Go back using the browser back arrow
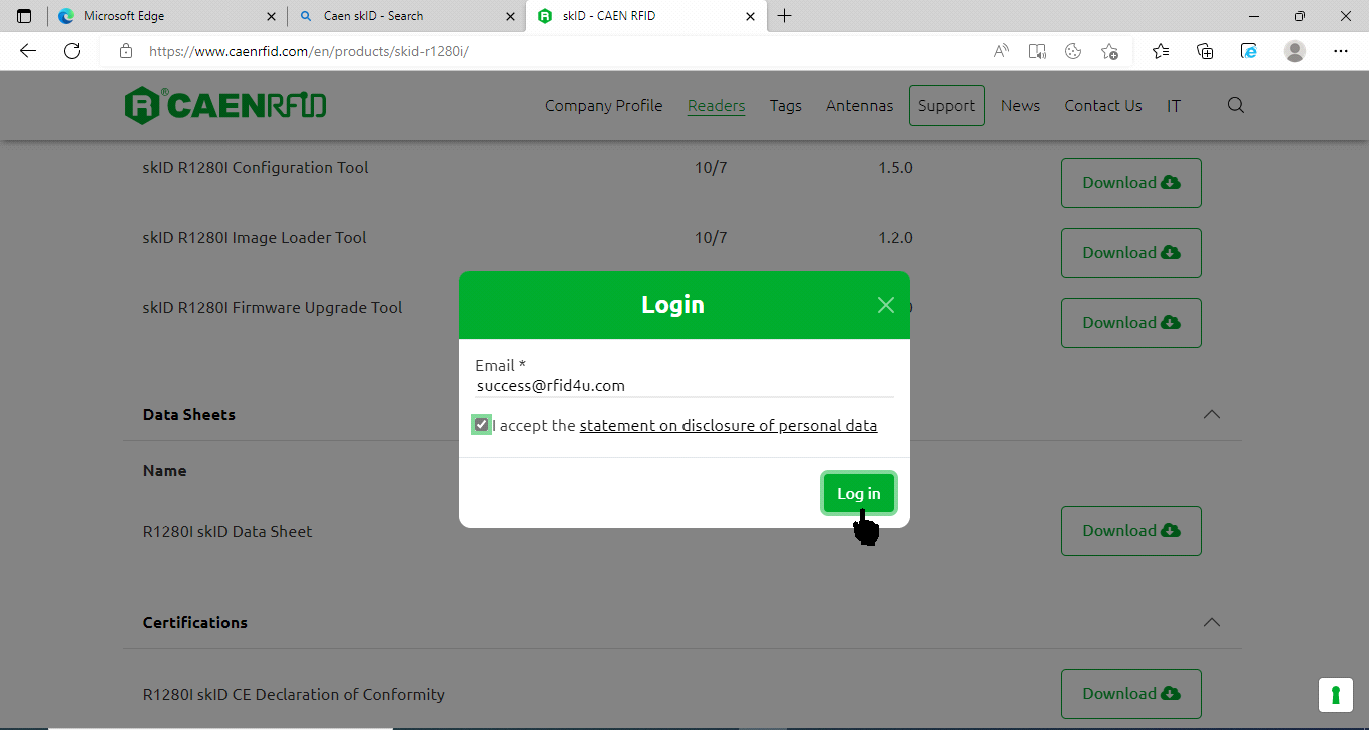The width and height of the screenshot is (1369, 730). (x=28, y=51)
